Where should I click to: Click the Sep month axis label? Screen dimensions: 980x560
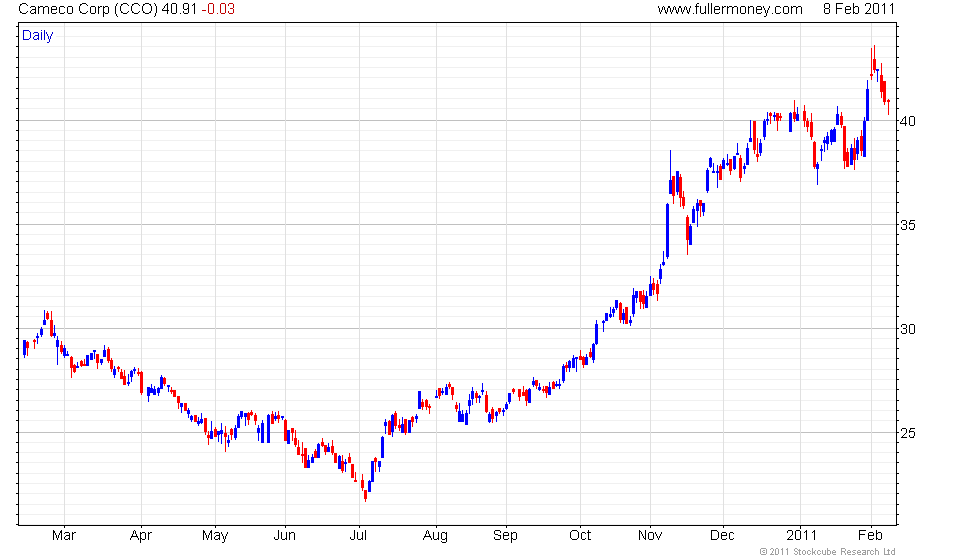point(505,536)
